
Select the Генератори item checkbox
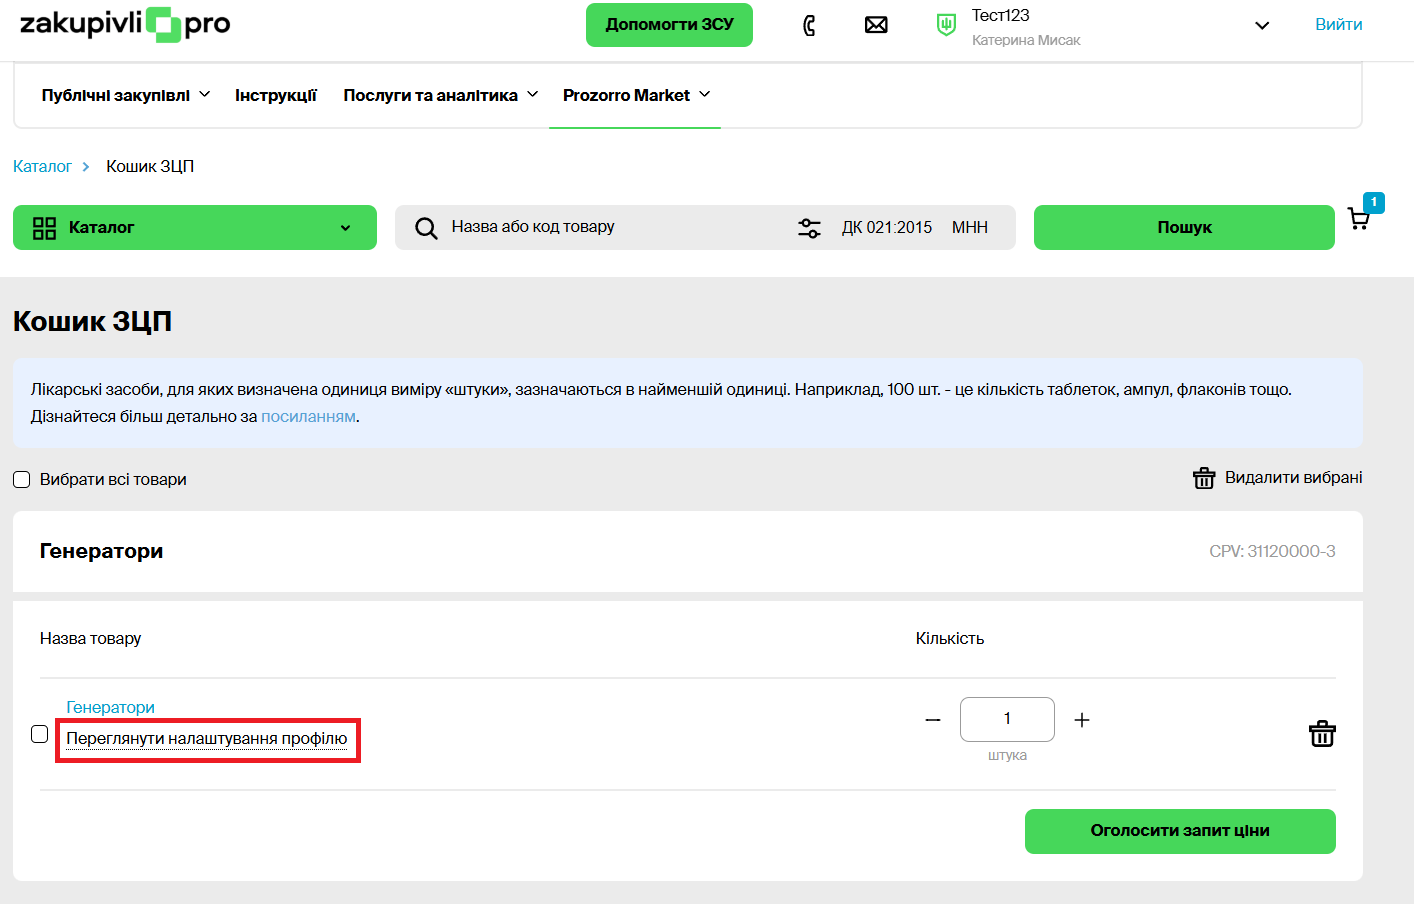click(x=40, y=734)
